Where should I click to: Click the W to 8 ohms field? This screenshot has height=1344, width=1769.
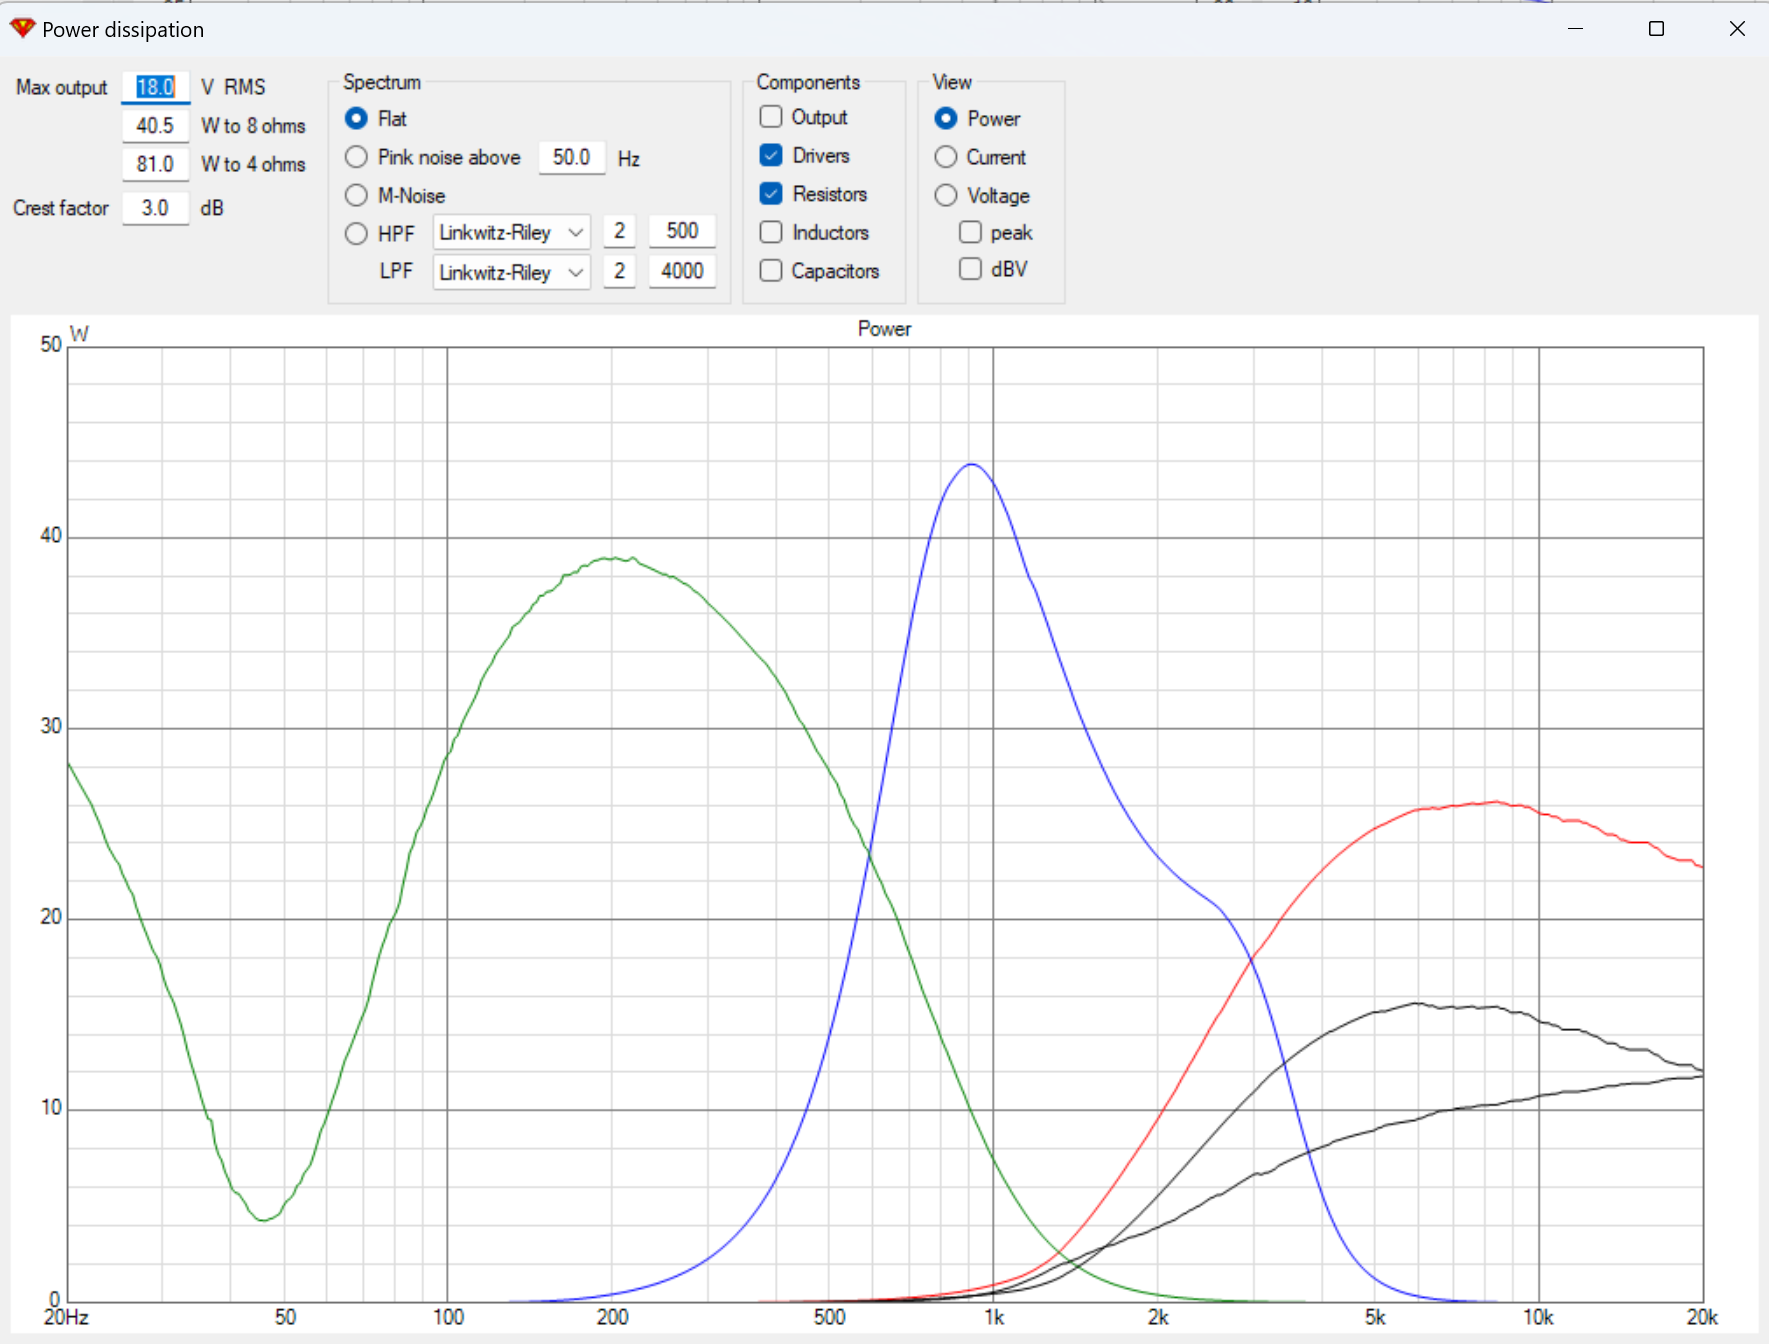pyautogui.click(x=155, y=125)
